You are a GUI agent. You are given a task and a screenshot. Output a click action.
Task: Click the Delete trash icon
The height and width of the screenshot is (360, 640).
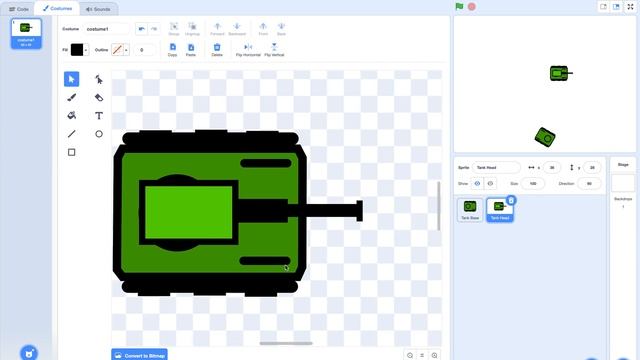click(x=217, y=50)
